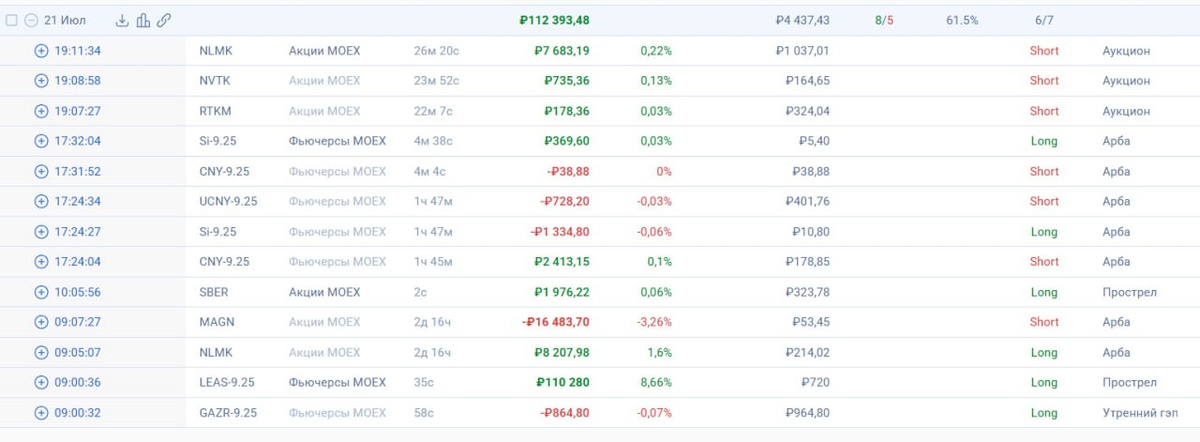The image size is (1200, 442).
Task: Expand the 09:00:32 GAZR-9.25 trade row
Action: [41, 412]
